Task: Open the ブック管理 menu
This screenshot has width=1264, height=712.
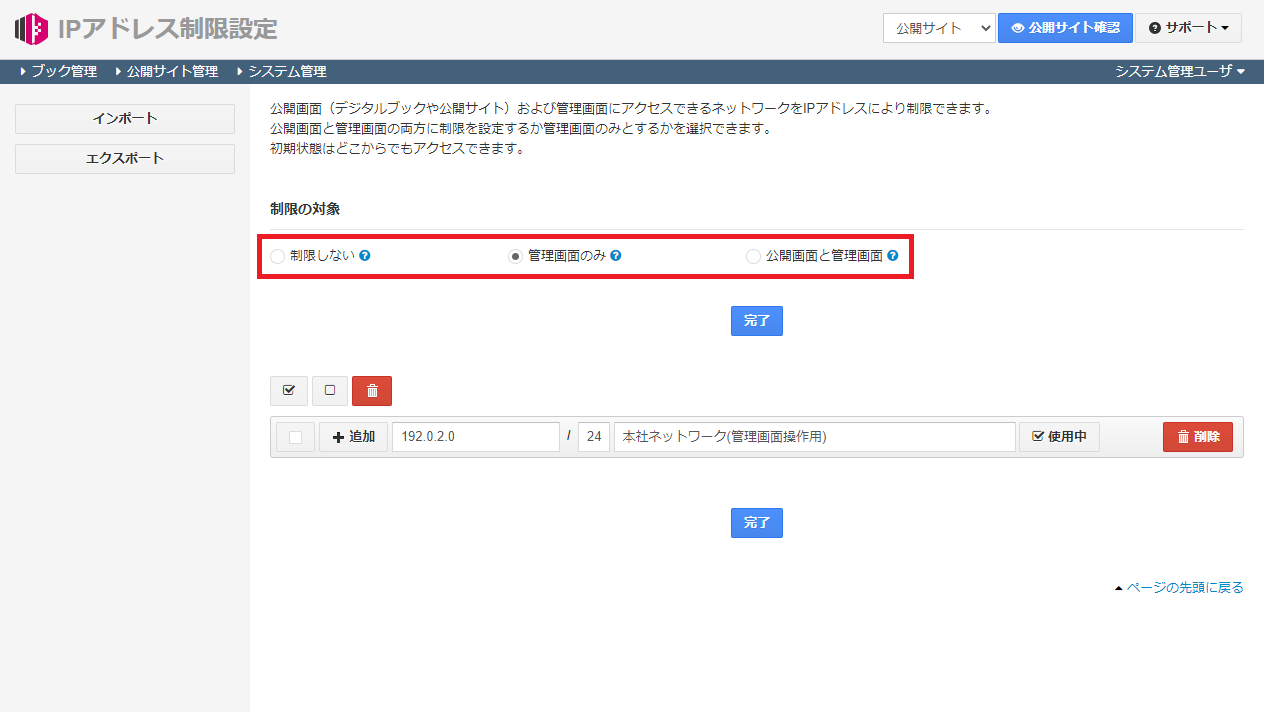Action: click(x=58, y=72)
